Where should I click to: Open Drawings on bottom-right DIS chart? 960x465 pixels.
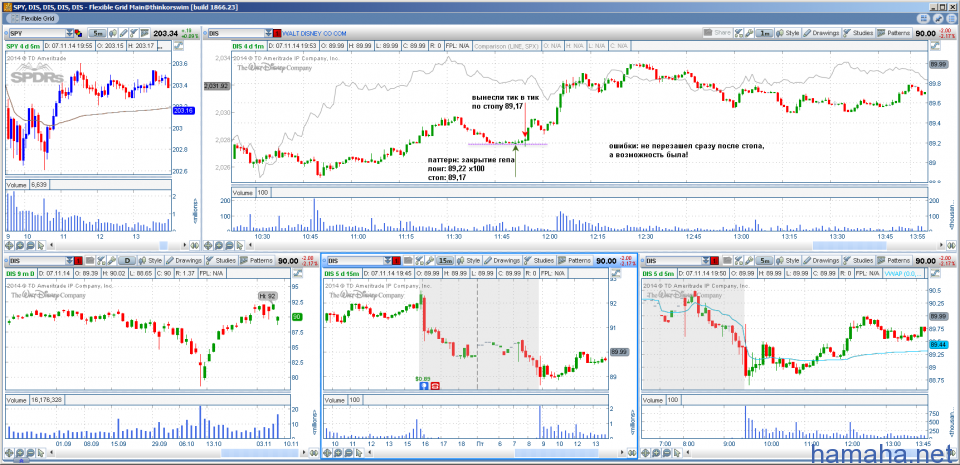click(x=821, y=260)
